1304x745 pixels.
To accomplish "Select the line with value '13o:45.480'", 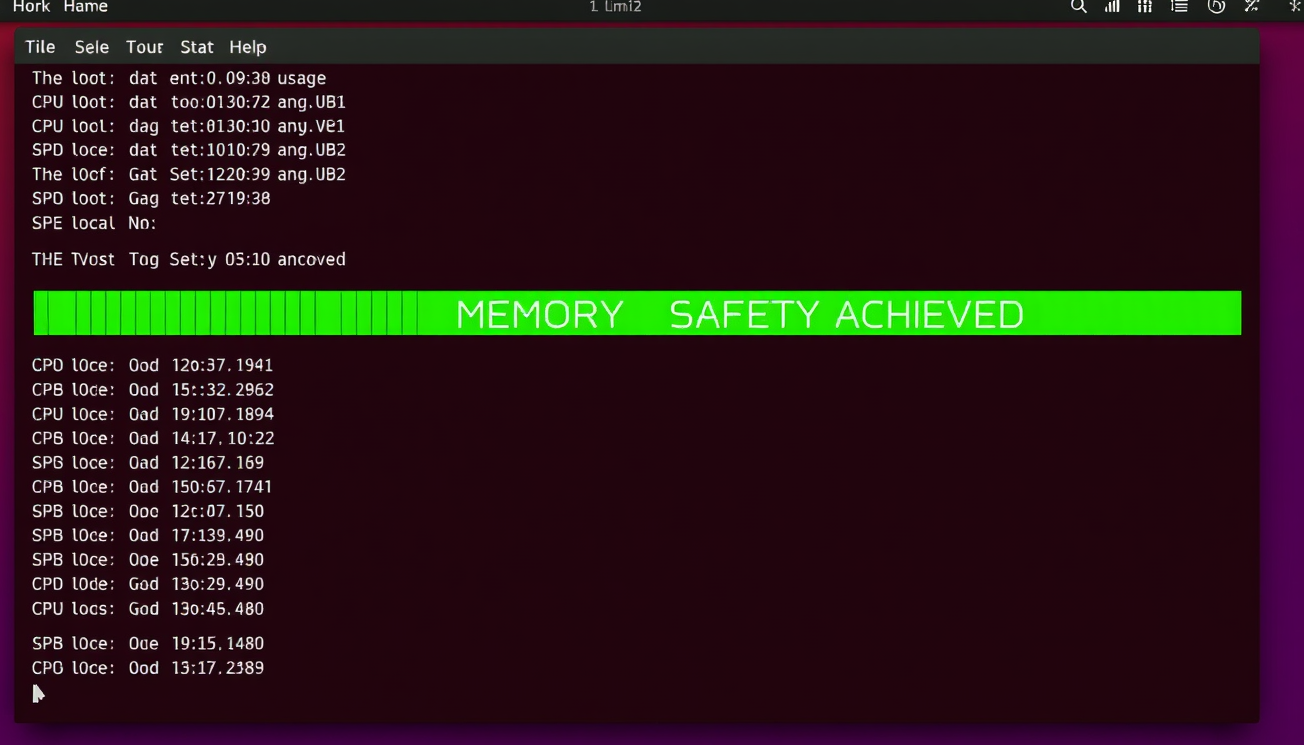I will point(148,608).
